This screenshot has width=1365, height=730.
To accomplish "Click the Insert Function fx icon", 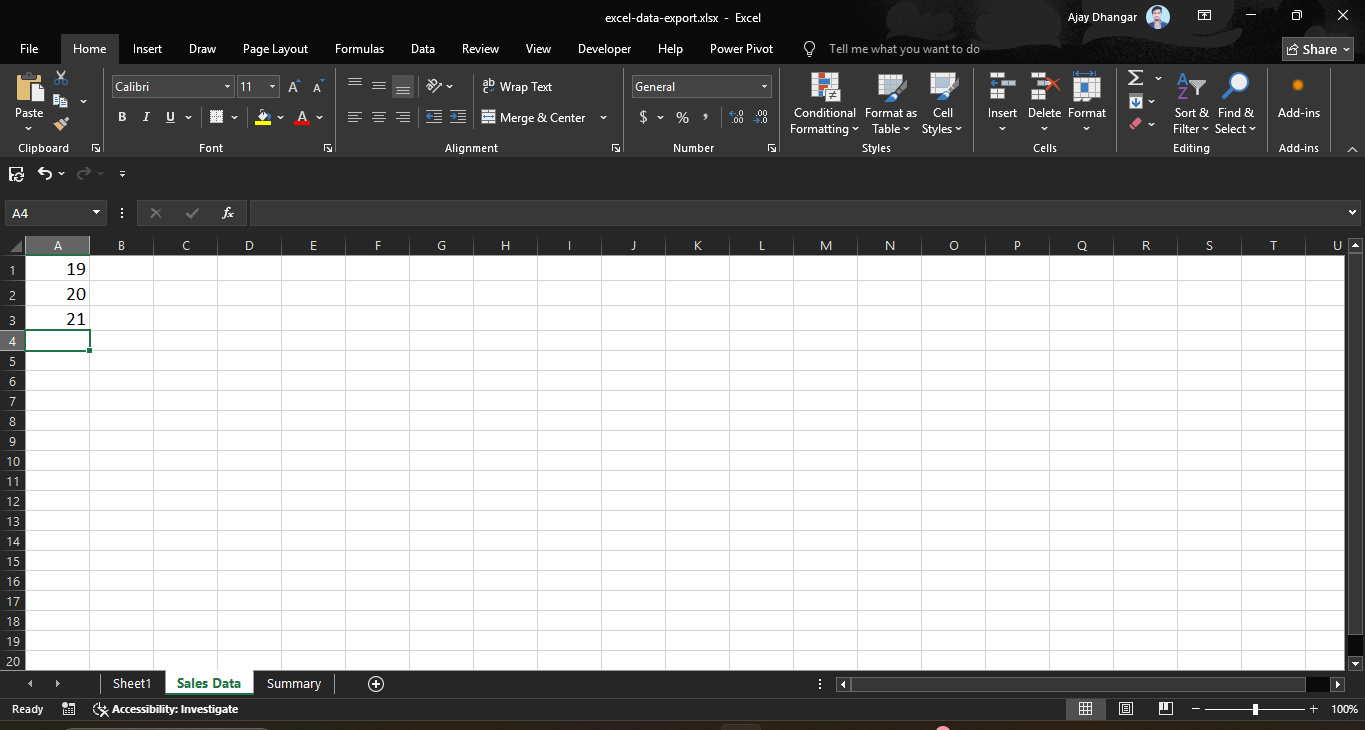I will pyautogui.click(x=228, y=213).
